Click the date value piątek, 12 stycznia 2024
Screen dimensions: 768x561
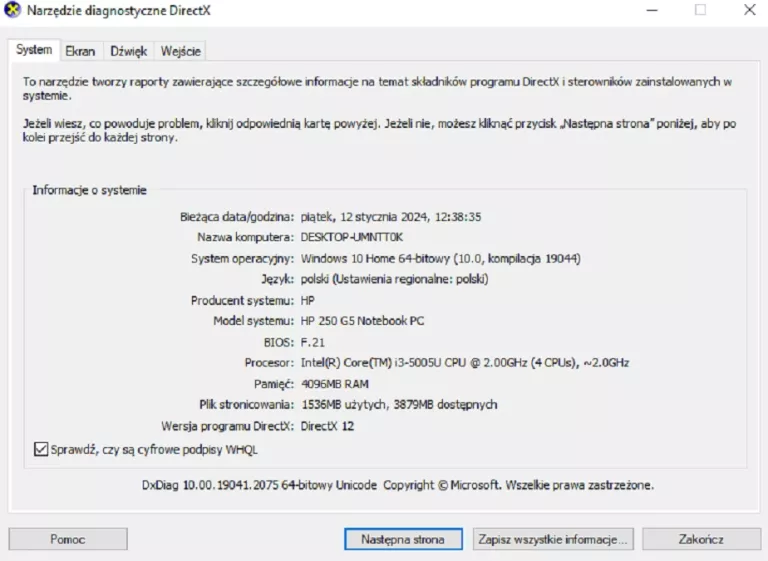pos(391,217)
